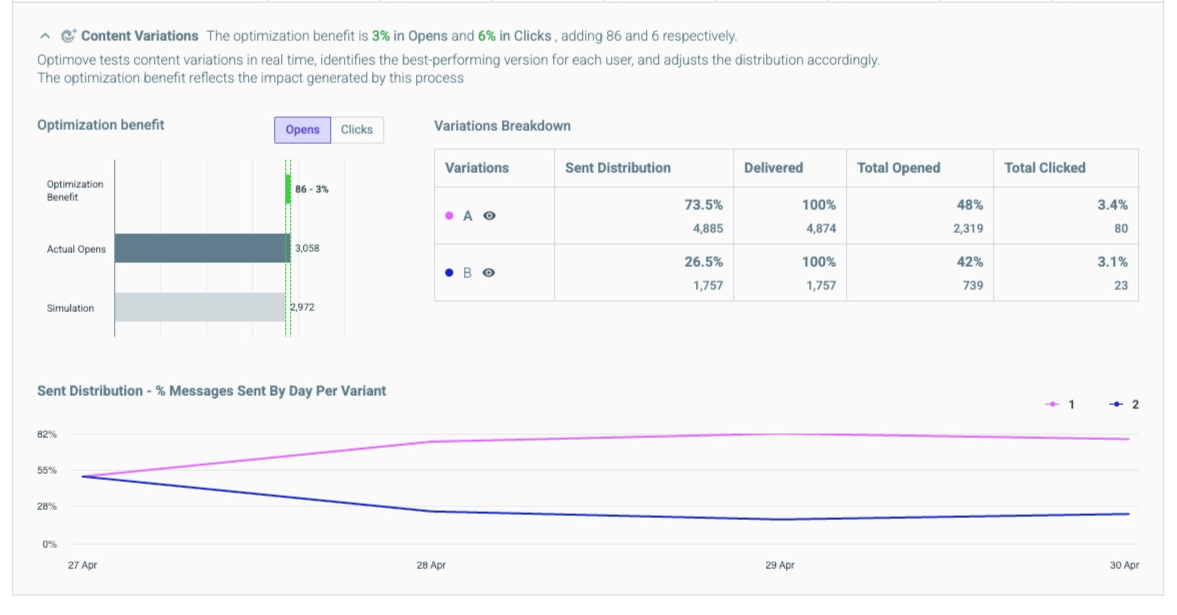Screen dimensions: 1177x615
Task: Click the 4,874 delivered count
Action: (x=821, y=228)
